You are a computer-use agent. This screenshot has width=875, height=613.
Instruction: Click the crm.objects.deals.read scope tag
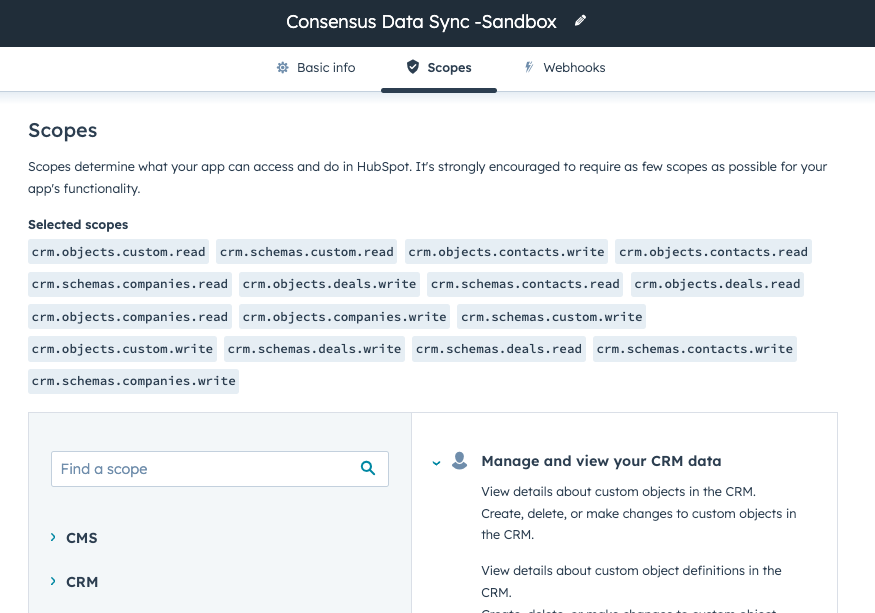click(x=717, y=284)
